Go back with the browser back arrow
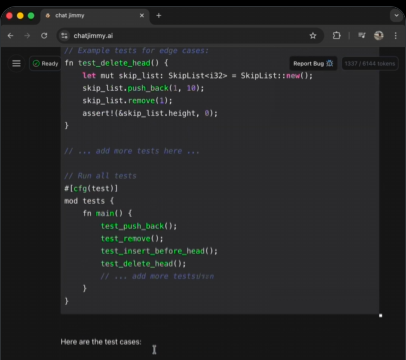This screenshot has height=360, width=406. pos(10,36)
